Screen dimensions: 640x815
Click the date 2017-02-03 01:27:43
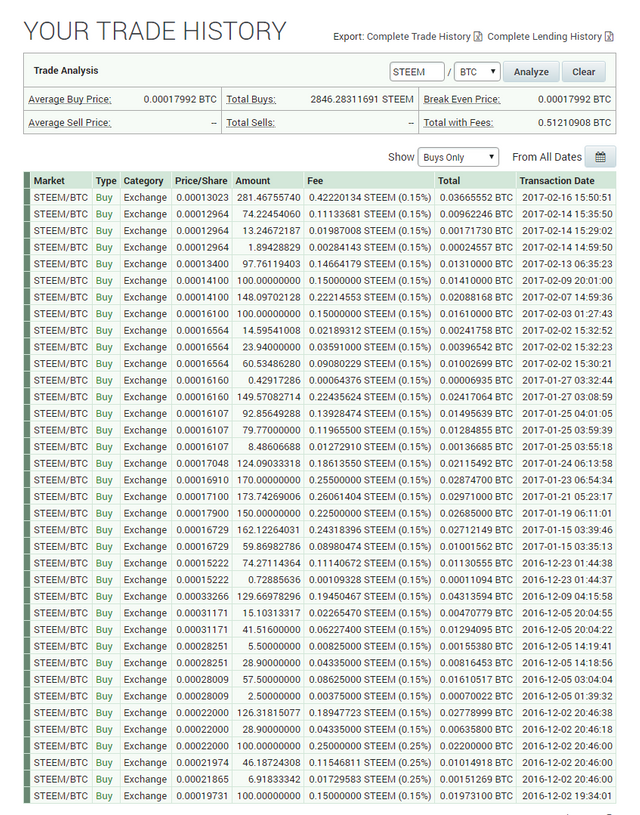(x=567, y=314)
